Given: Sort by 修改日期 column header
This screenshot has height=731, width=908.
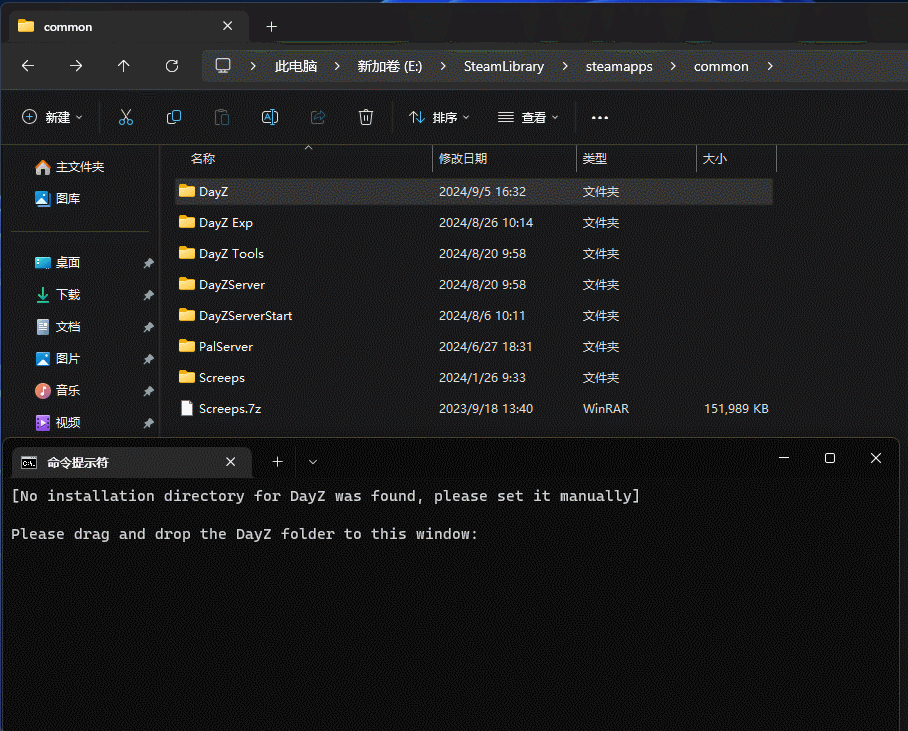Looking at the screenshot, I should pos(463,158).
